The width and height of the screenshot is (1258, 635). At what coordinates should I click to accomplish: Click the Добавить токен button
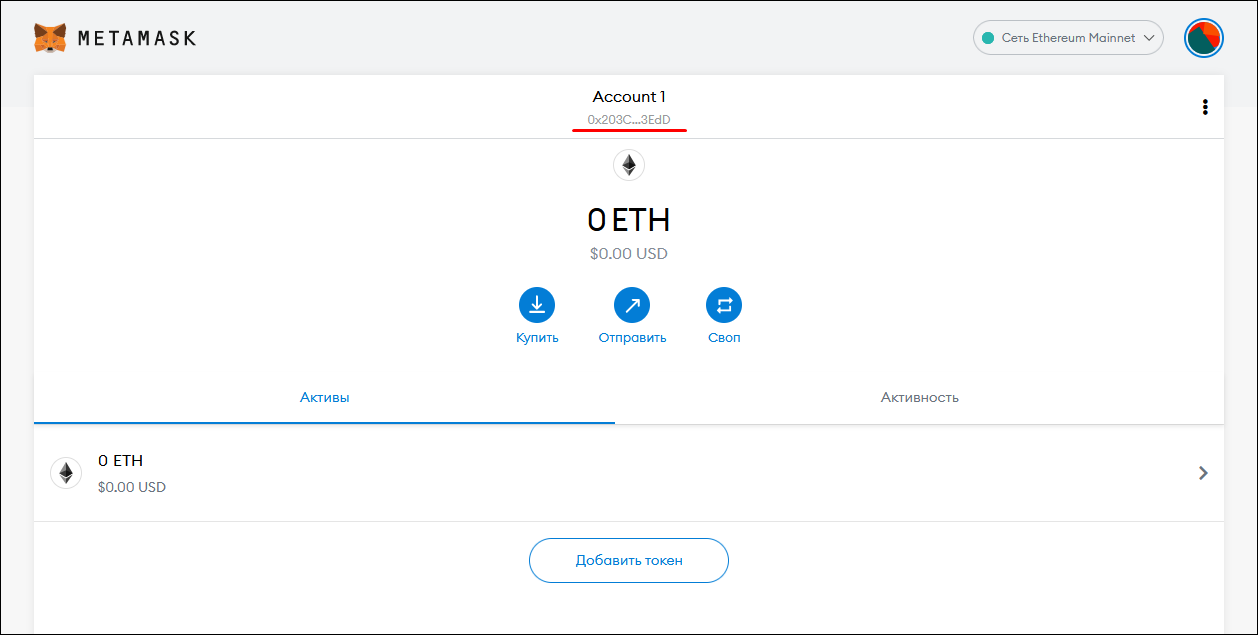[x=629, y=560]
